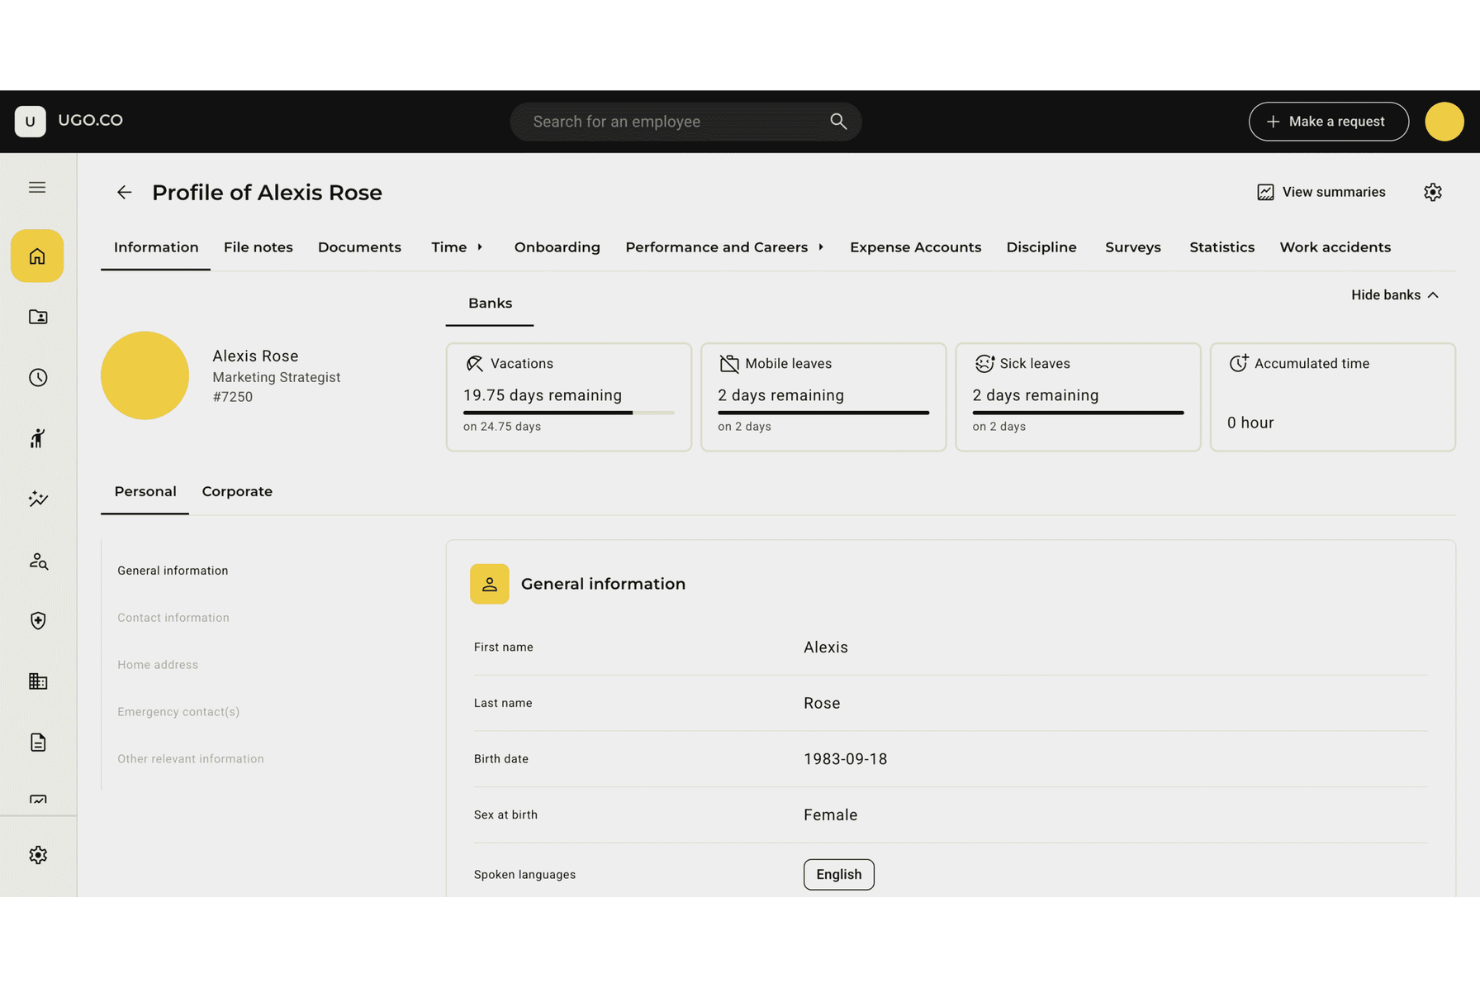This screenshot has height=987, width=1480.
Task: Open the Expense Accounts tab
Action: coord(915,247)
